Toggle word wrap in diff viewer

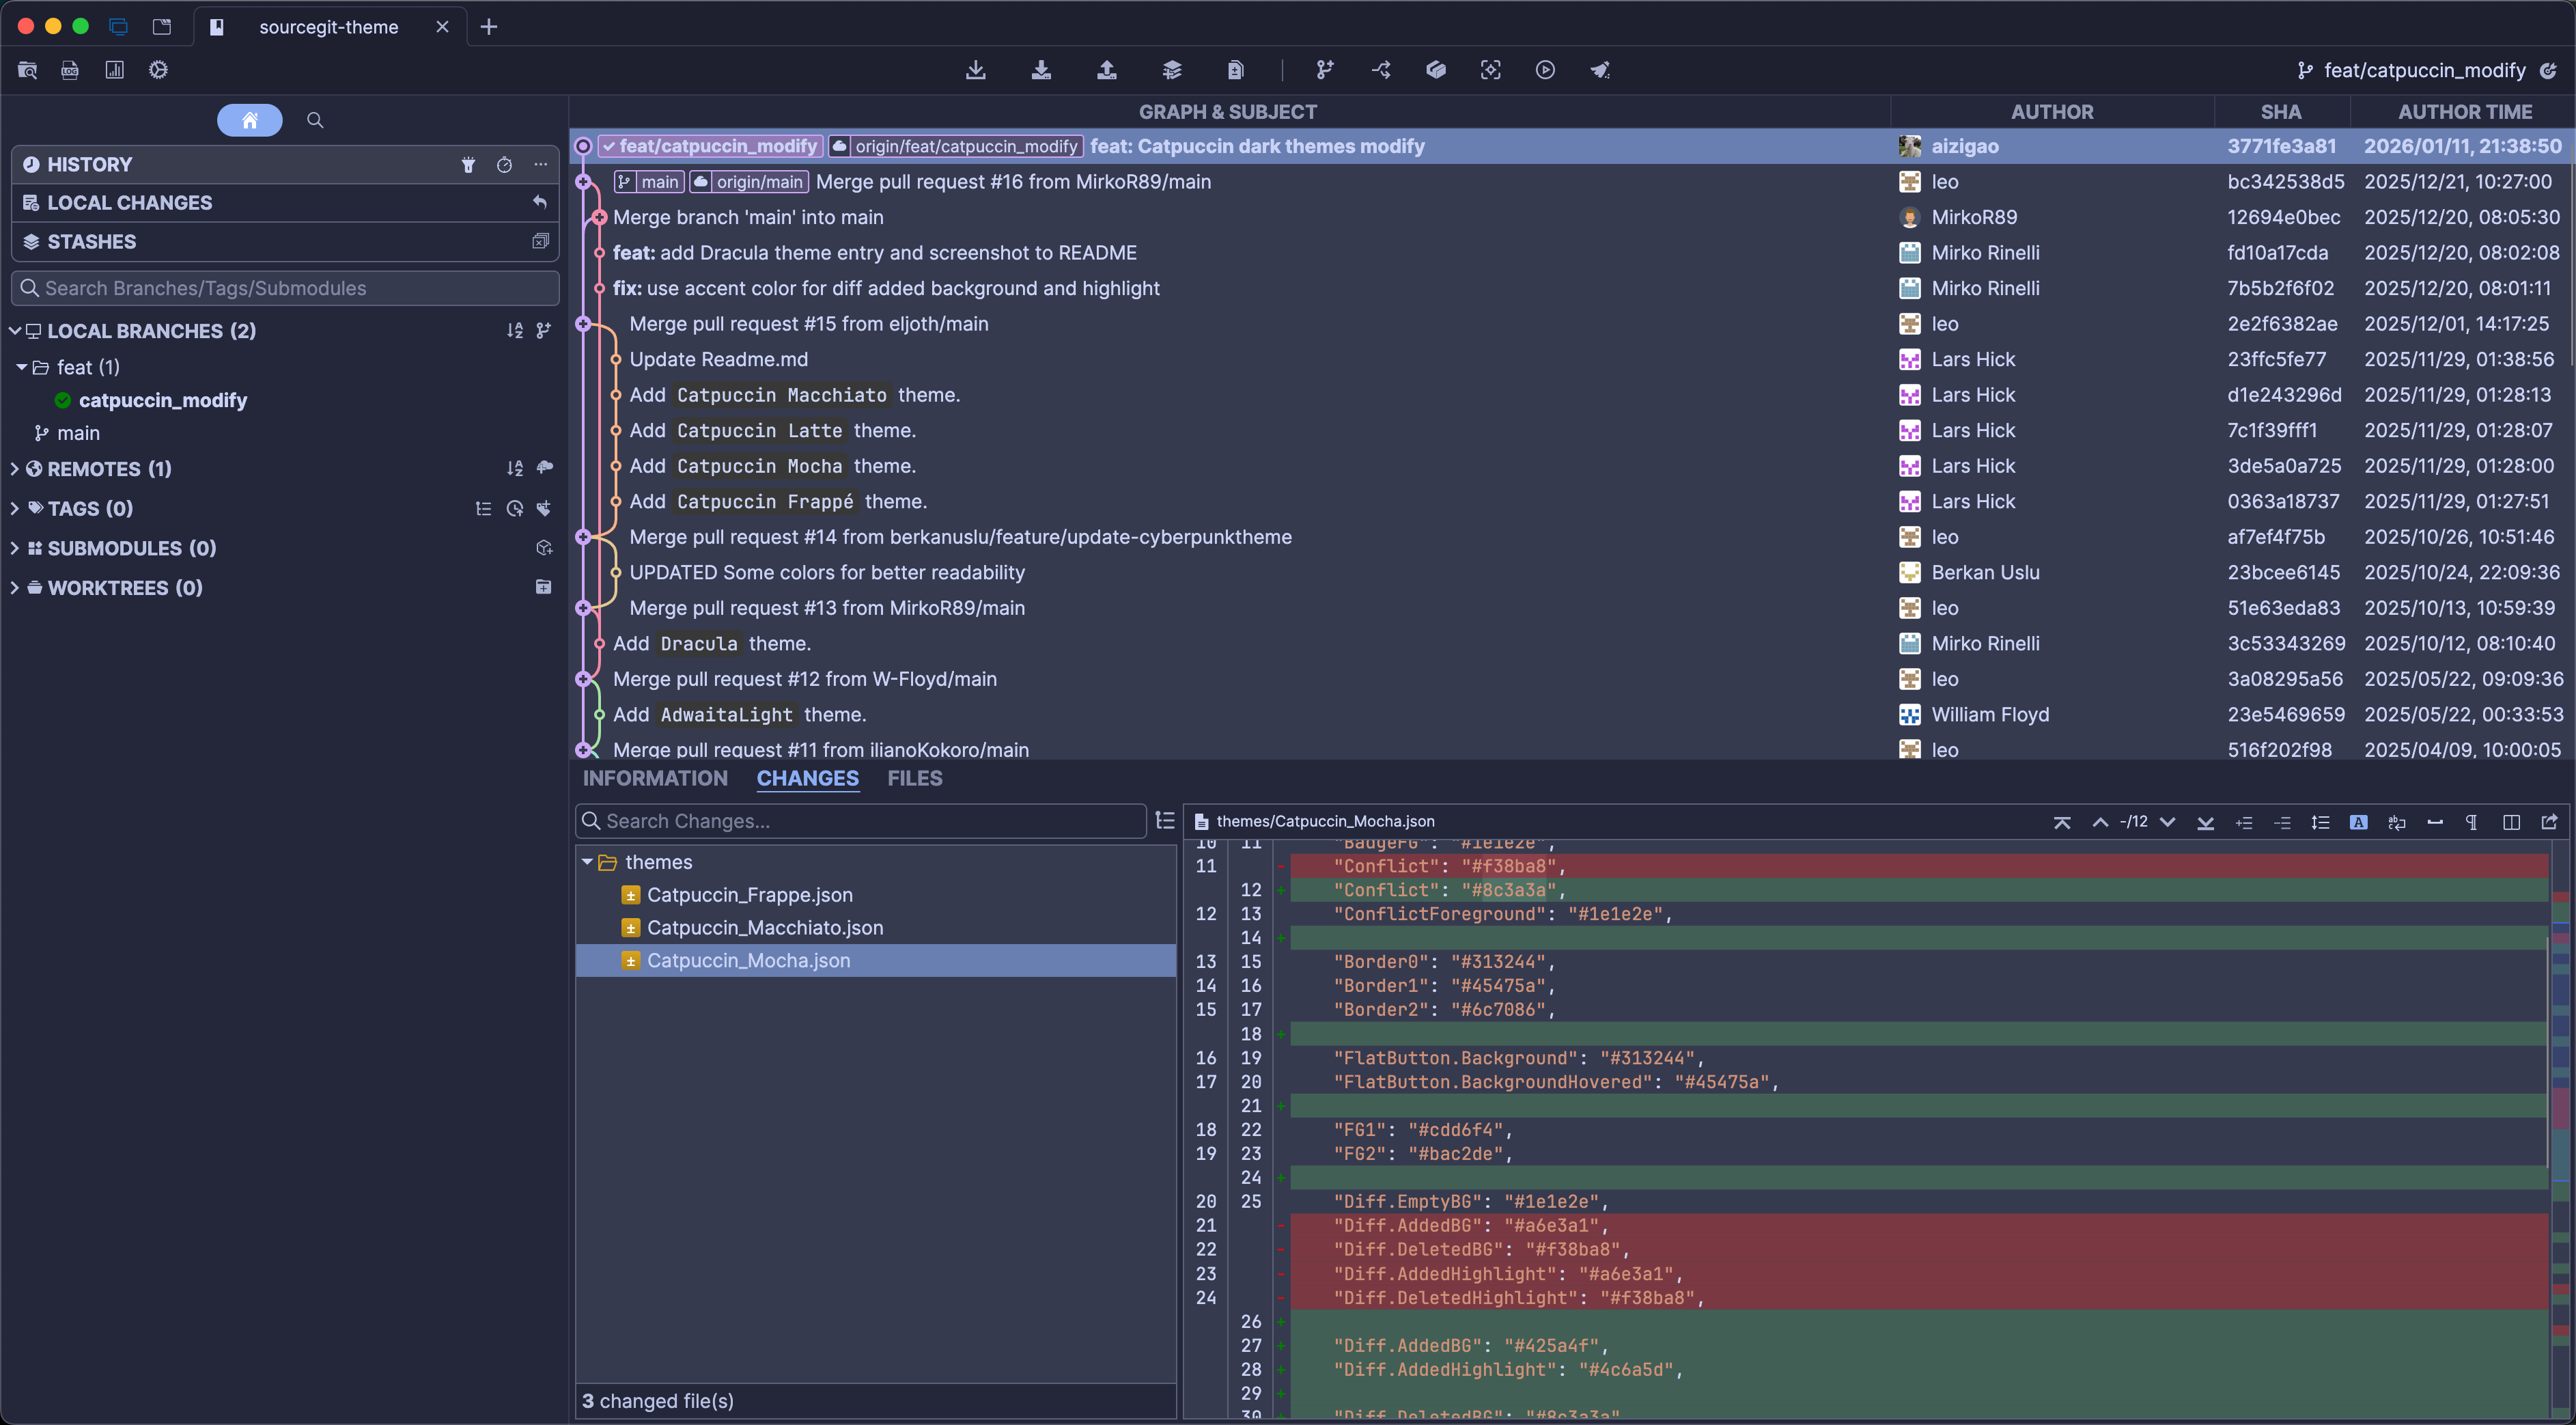[x=2396, y=822]
